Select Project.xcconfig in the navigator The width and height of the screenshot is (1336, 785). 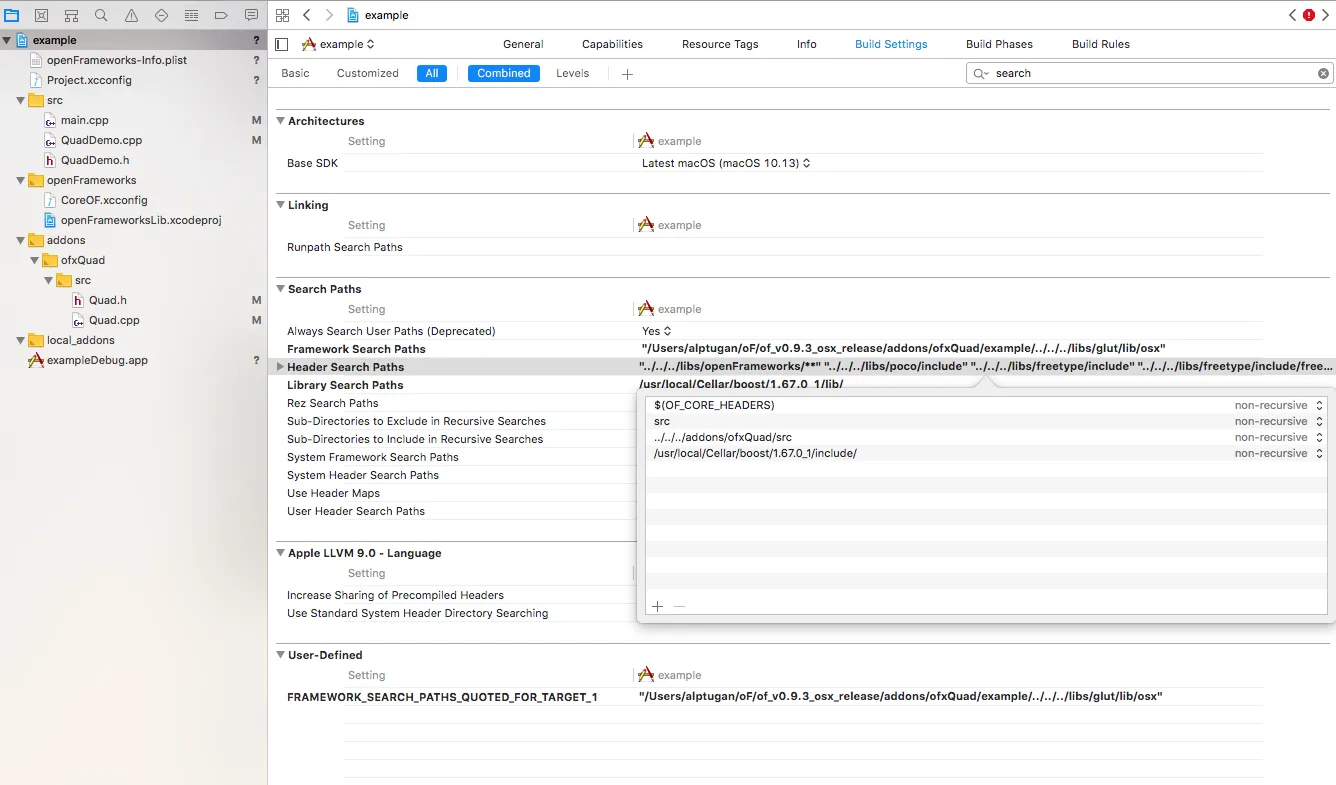tap(89, 80)
